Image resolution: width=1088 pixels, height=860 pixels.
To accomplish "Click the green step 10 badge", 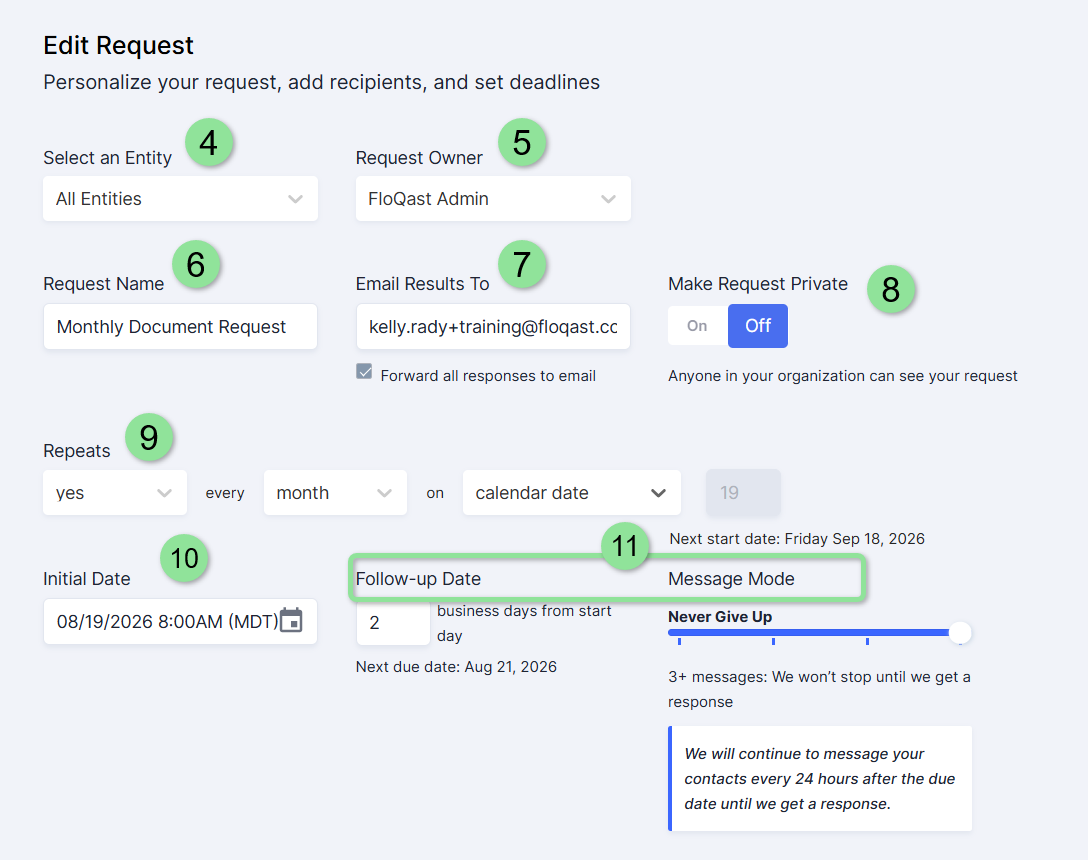I will [185, 559].
